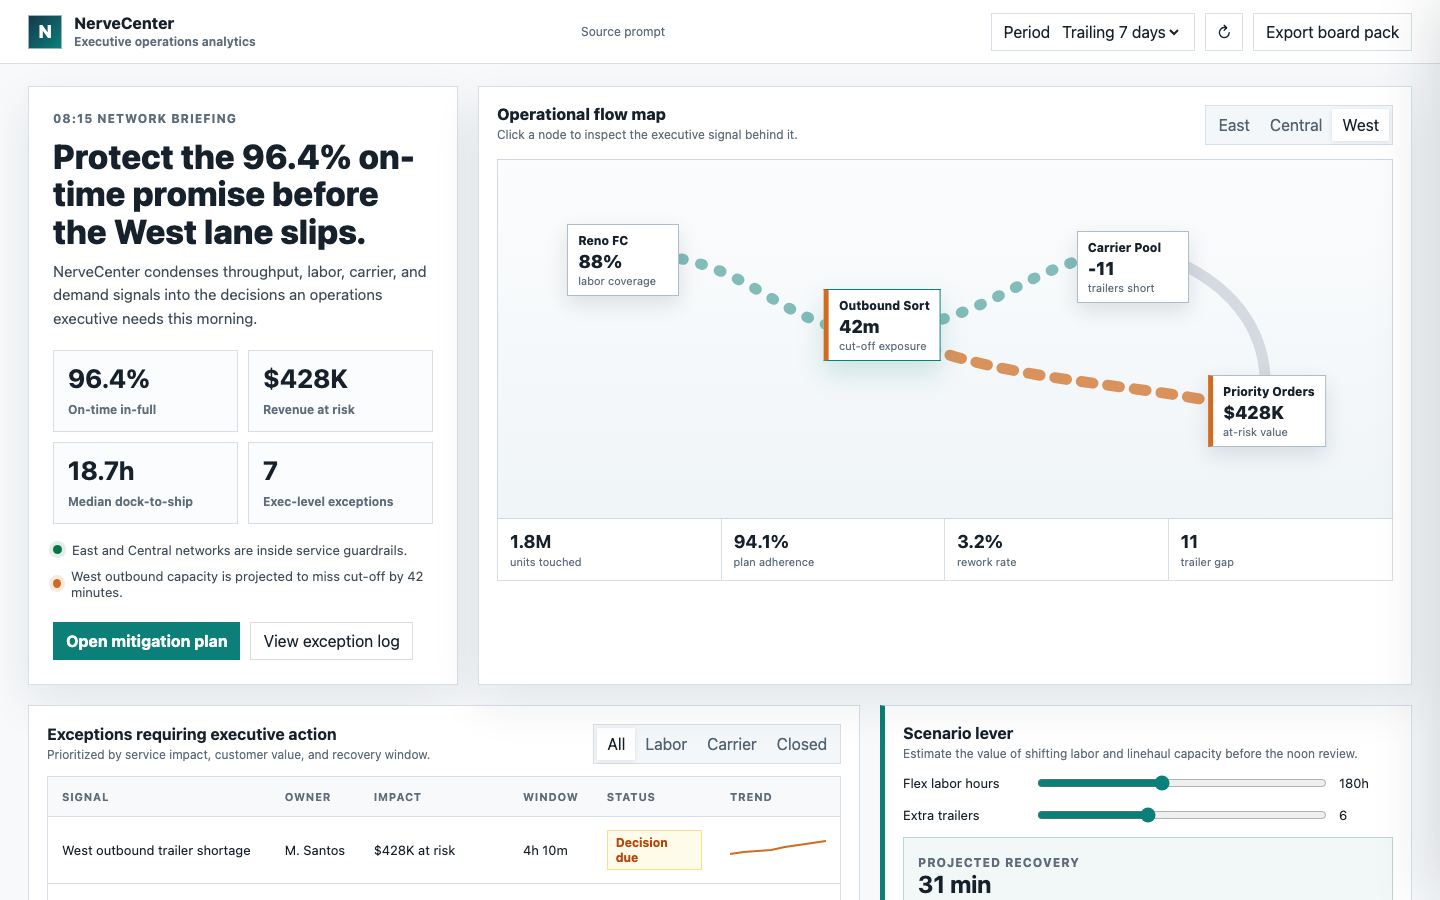Click the trailer shortage trend sparkline
Image resolution: width=1440 pixels, height=900 pixels.
[x=778, y=848]
